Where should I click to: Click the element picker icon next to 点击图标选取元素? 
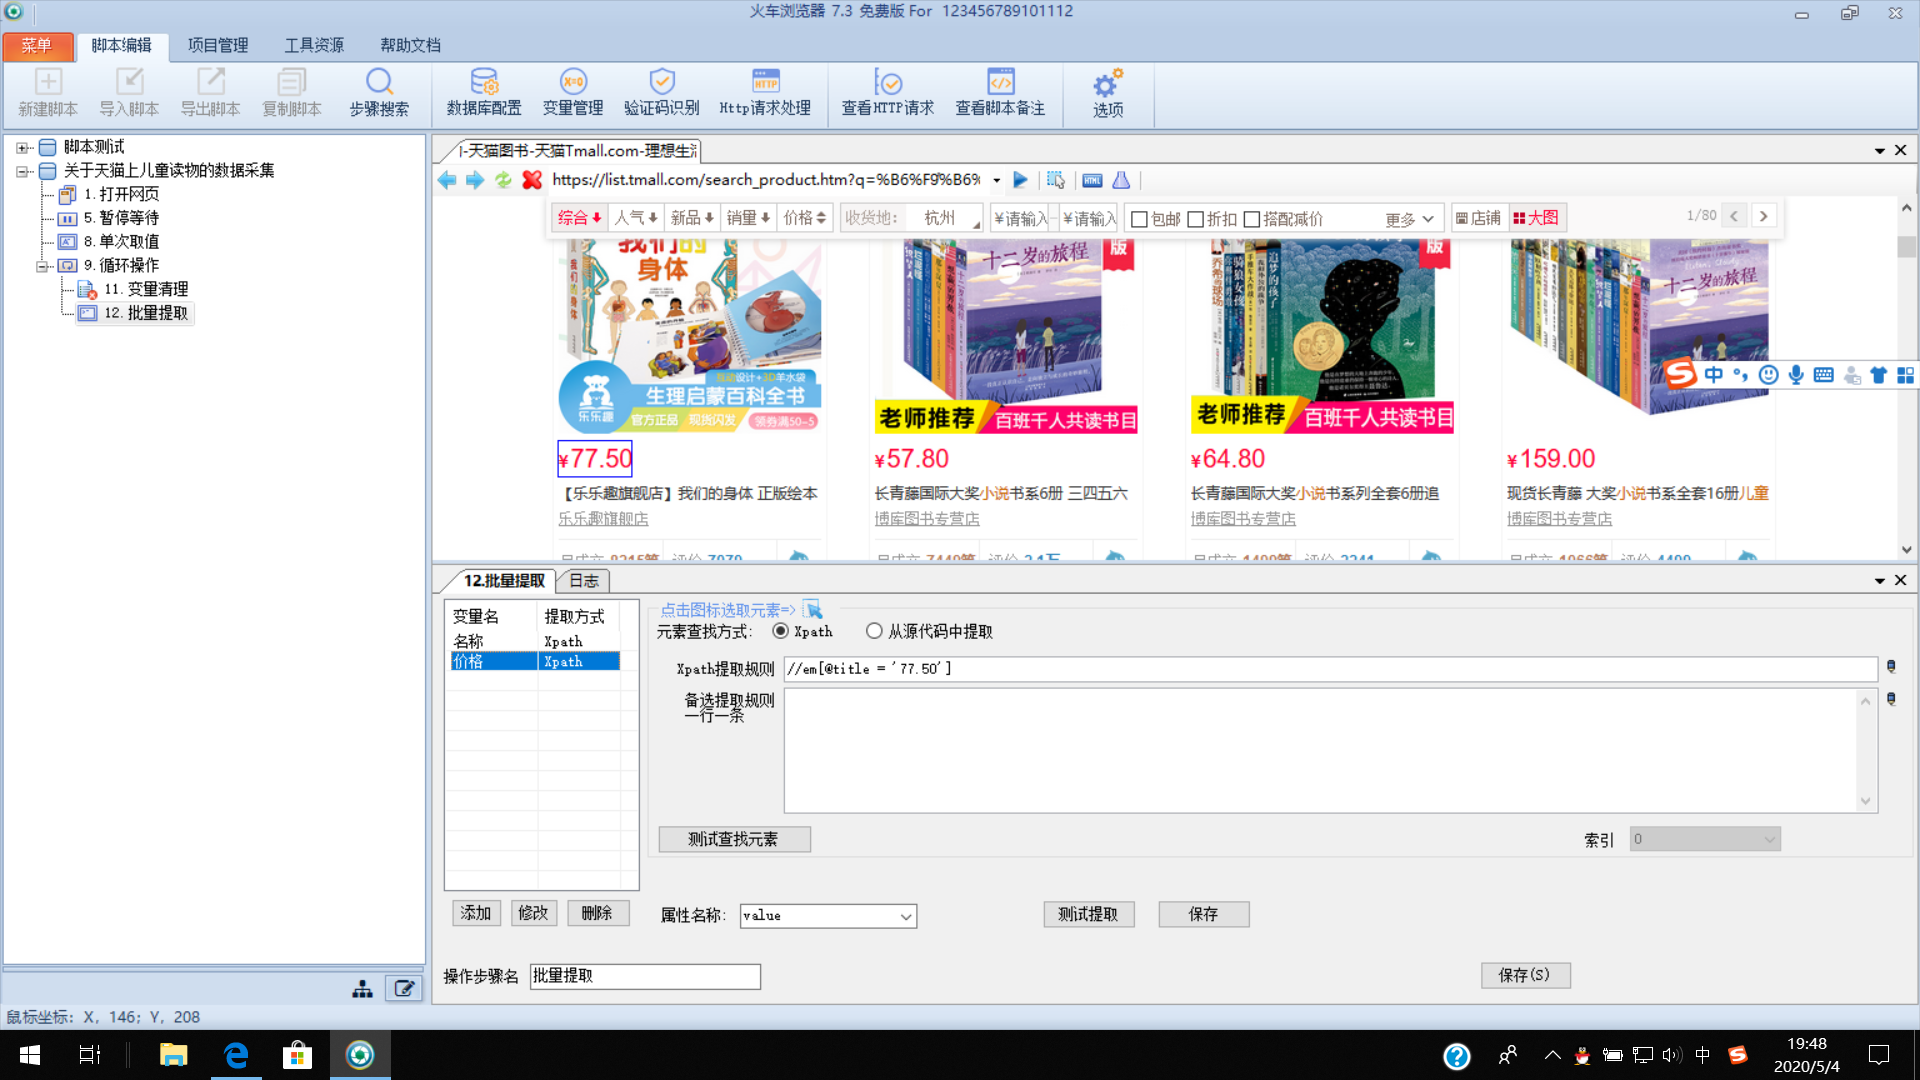tap(813, 610)
